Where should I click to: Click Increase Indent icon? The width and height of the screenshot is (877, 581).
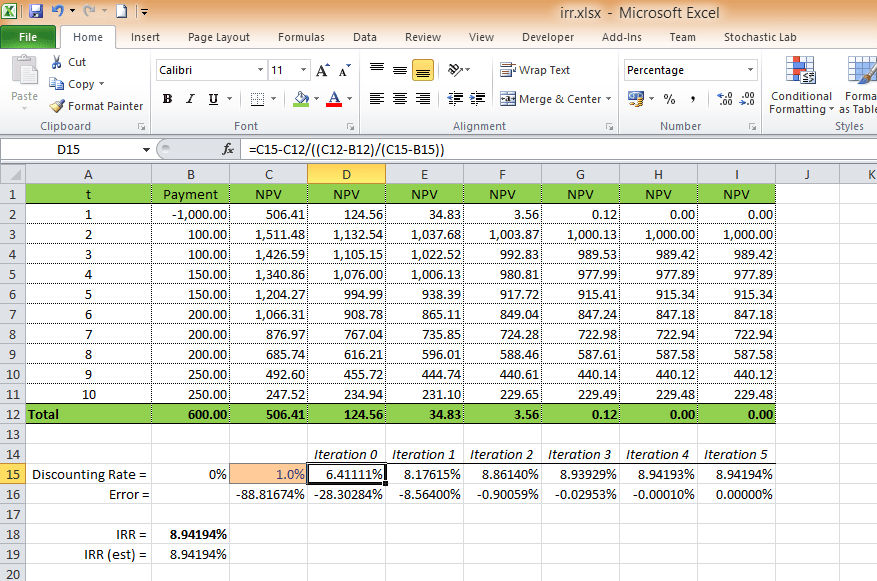click(x=477, y=99)
